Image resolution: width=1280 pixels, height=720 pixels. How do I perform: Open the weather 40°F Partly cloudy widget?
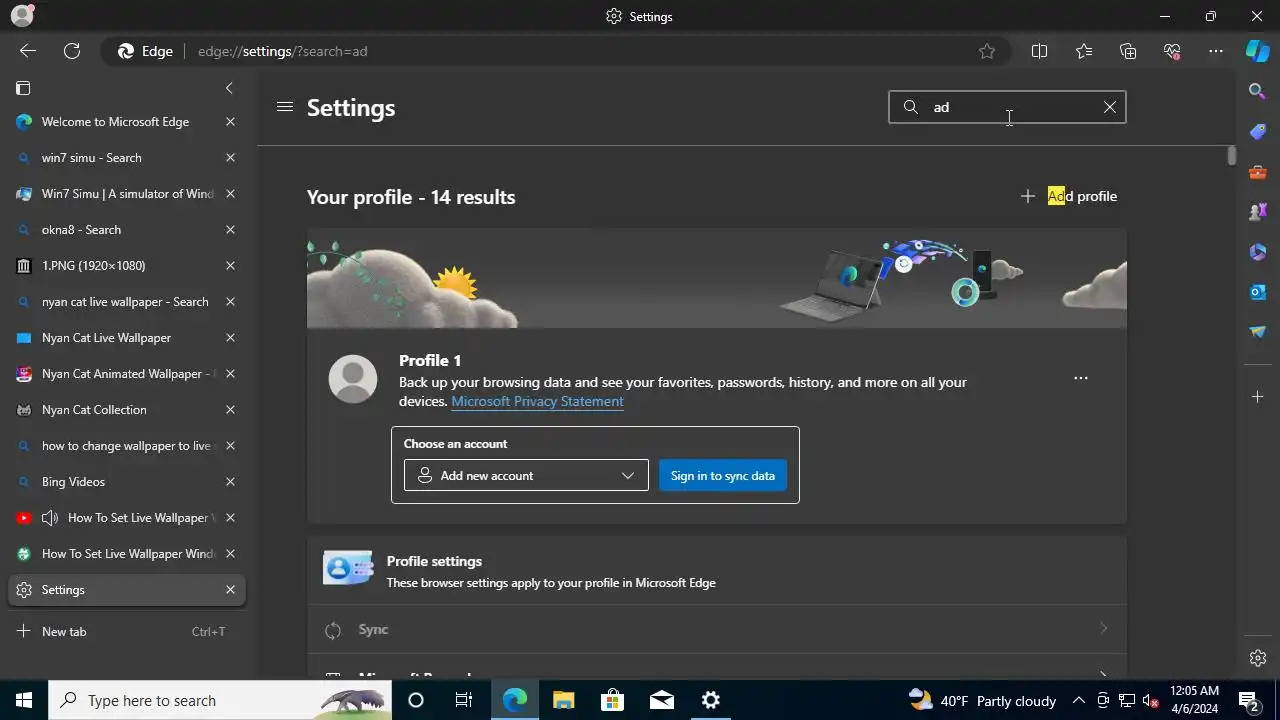983,700
